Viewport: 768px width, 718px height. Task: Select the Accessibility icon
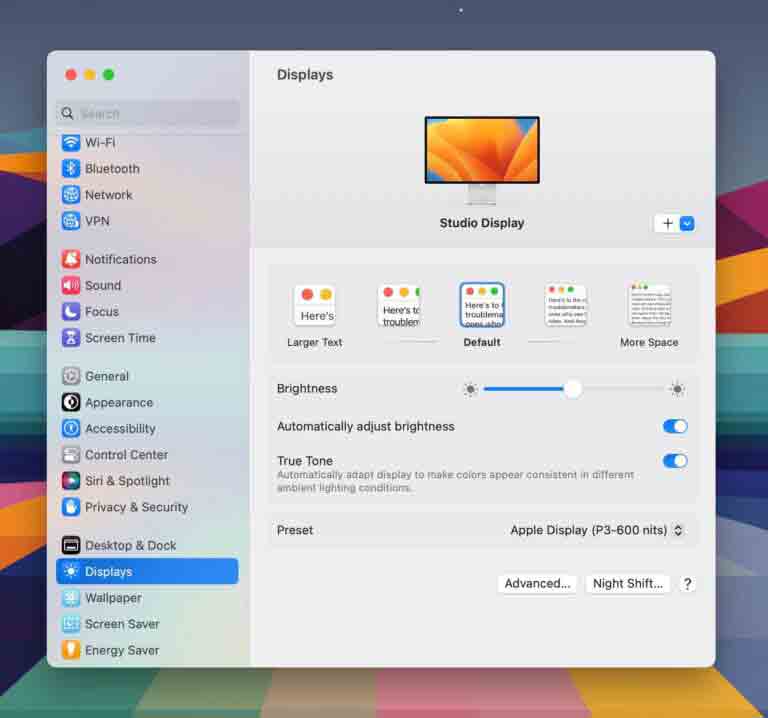(x=71, y=429)
